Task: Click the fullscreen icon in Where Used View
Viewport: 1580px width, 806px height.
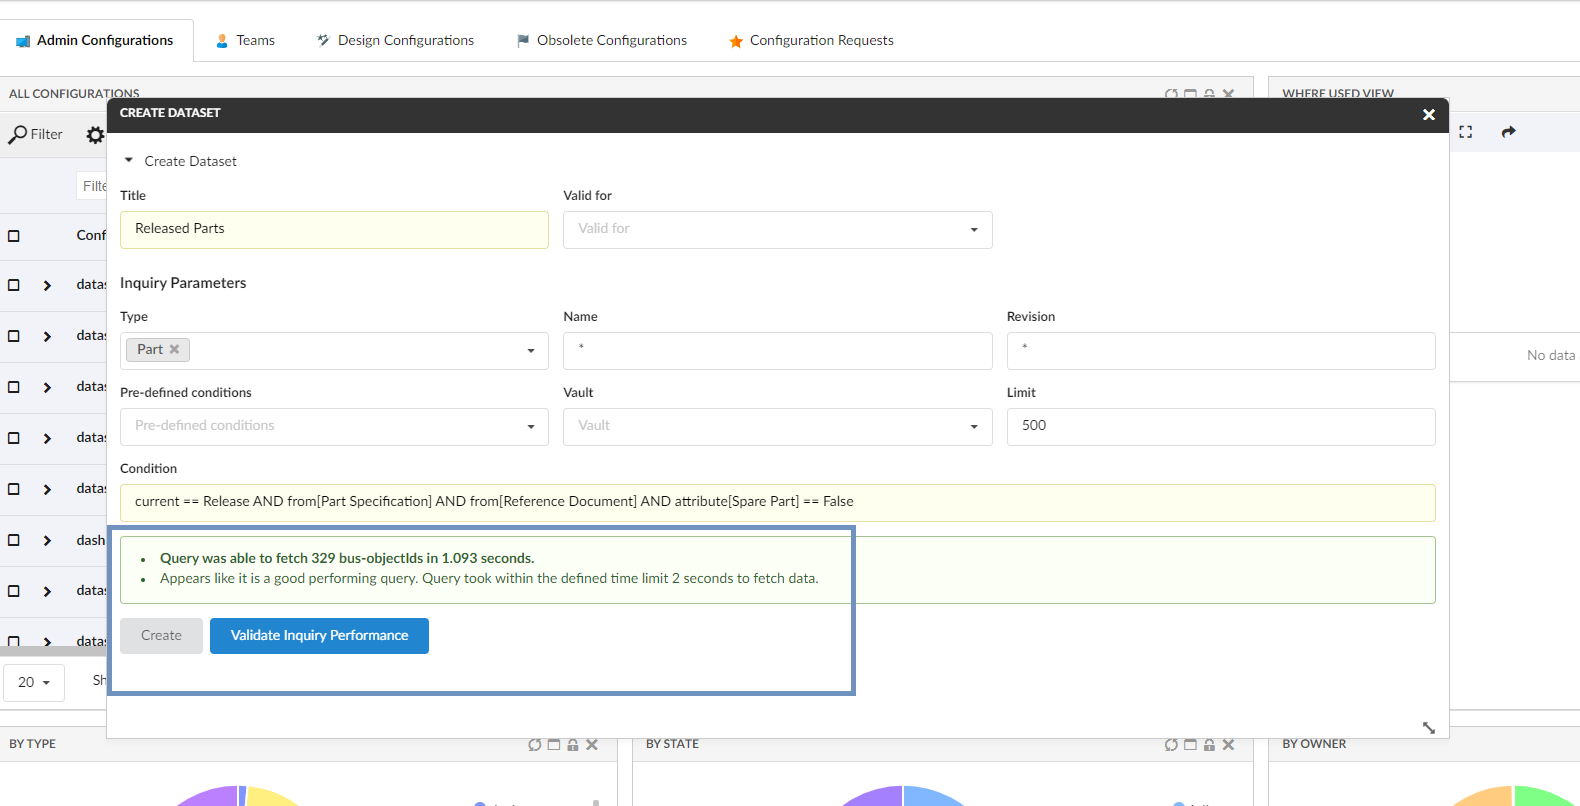Action: tap(1465, 132)
